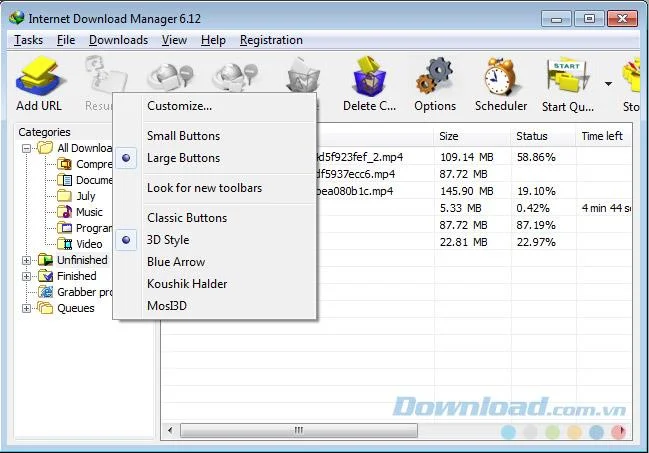The image size is (649, 453).
Task: Click the Delete Completed toolbar icon
Action: [x=369, y=77]
